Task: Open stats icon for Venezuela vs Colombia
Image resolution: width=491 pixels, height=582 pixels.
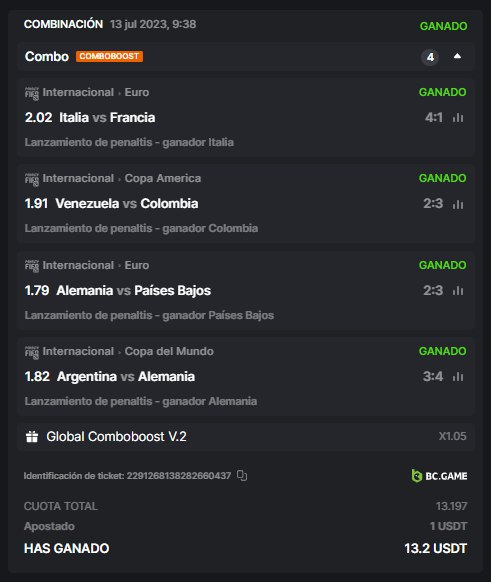Action: point(458,204)
